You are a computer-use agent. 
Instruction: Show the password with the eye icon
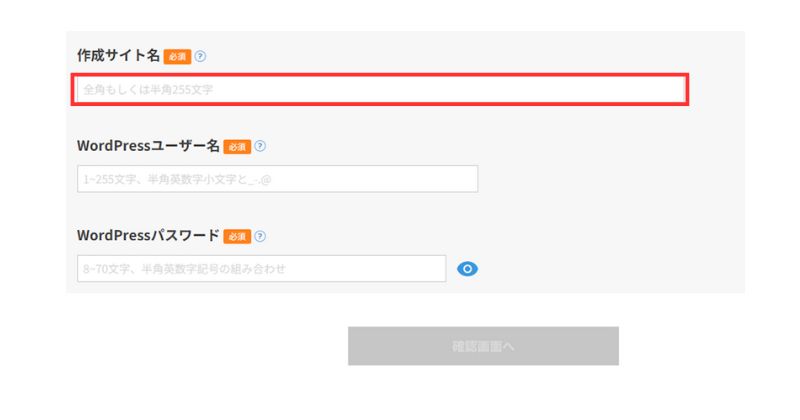coord(467,269)
